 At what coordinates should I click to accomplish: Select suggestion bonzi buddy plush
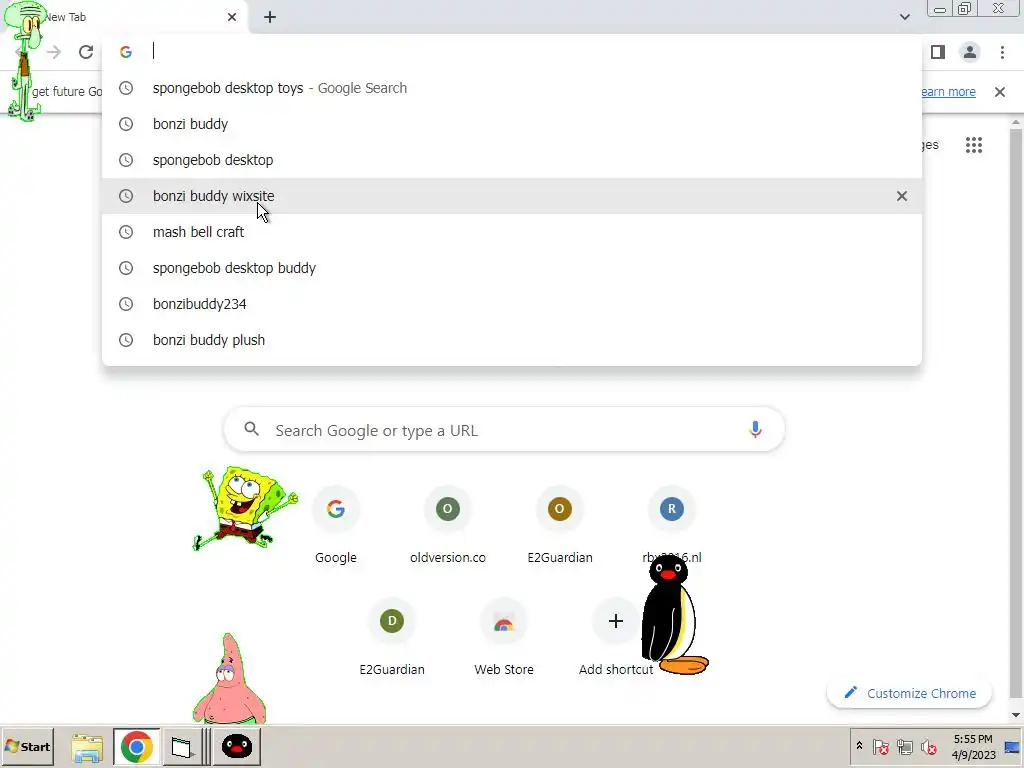click(512, 340)
